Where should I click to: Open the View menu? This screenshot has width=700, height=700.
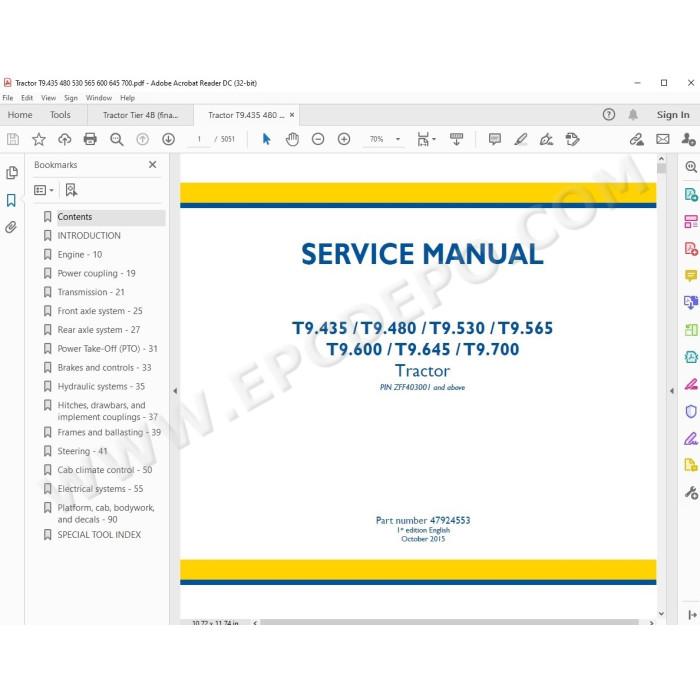coord(48,98)
